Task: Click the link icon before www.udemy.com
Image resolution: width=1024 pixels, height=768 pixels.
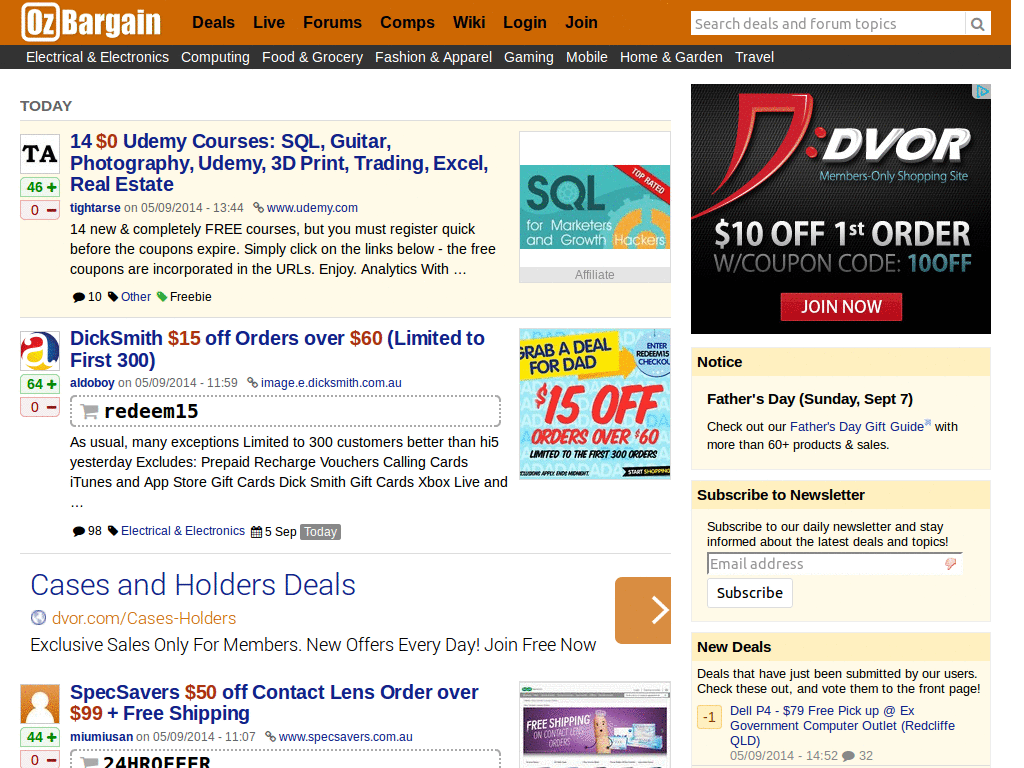Action: [x=259, y=208]
